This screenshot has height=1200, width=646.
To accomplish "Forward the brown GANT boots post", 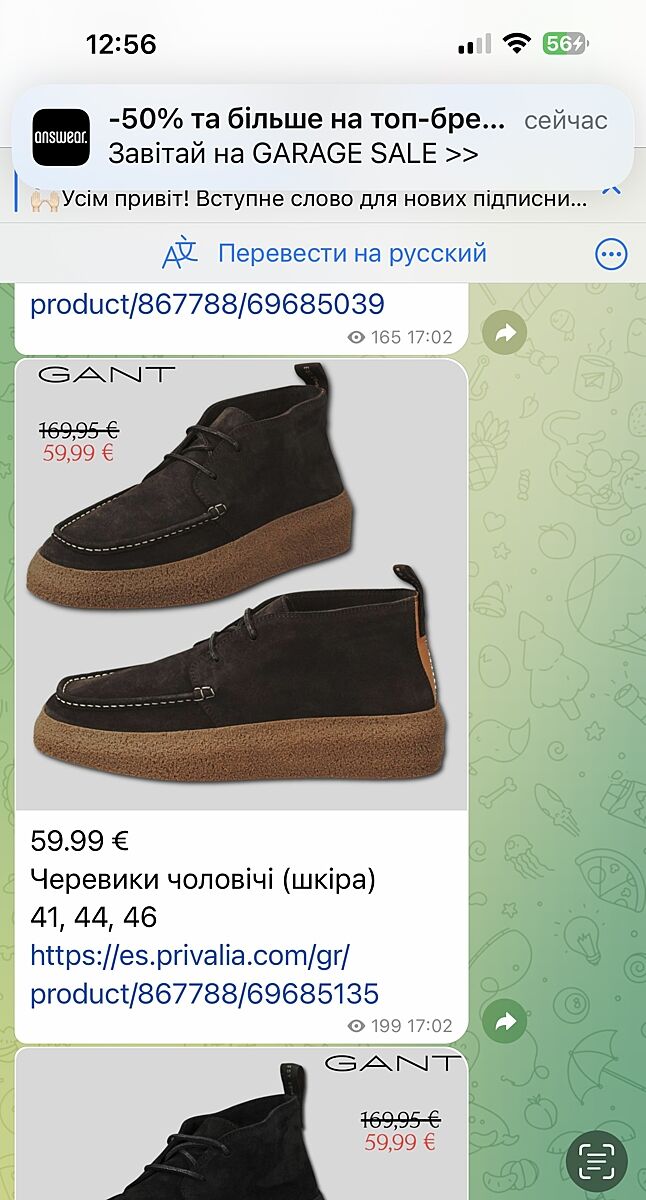I will (505, 1022).
